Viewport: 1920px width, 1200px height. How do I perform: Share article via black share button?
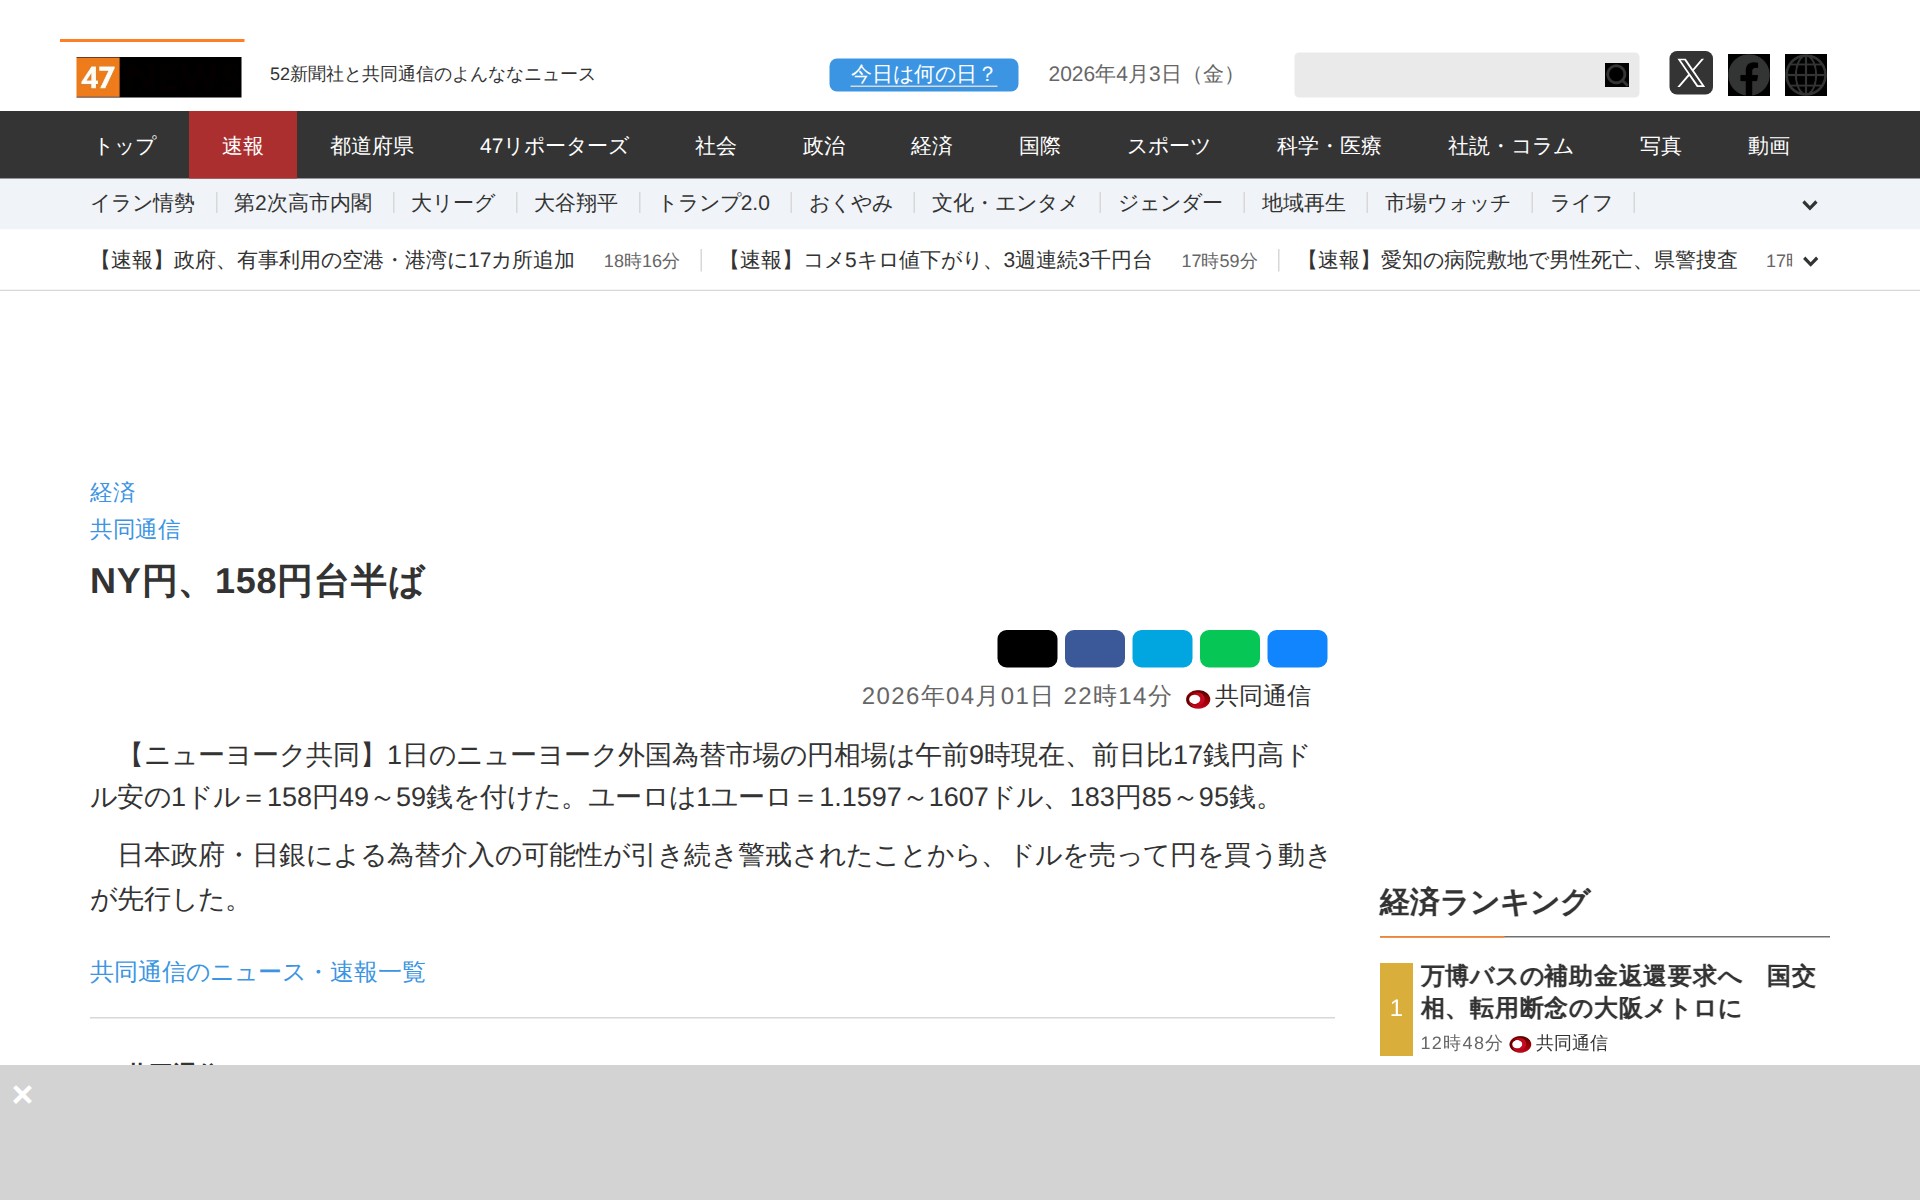pyautogui.click(x=1026, y=648)
